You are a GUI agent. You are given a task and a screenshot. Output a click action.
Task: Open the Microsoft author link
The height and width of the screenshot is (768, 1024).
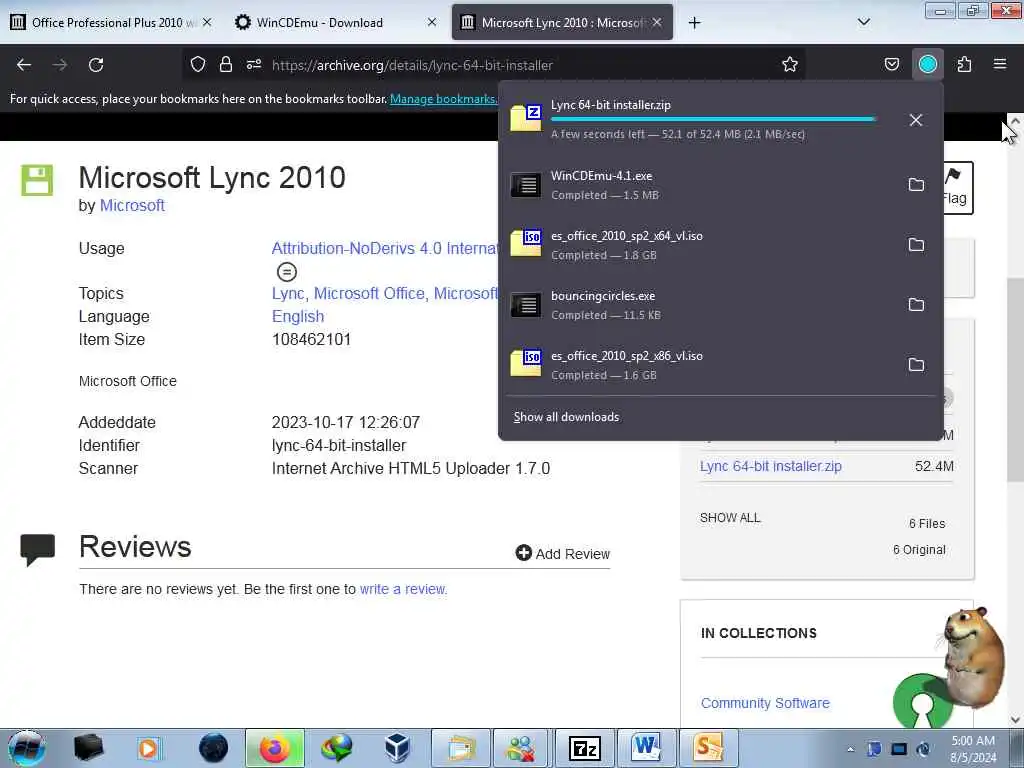click(x=132, y=205)
